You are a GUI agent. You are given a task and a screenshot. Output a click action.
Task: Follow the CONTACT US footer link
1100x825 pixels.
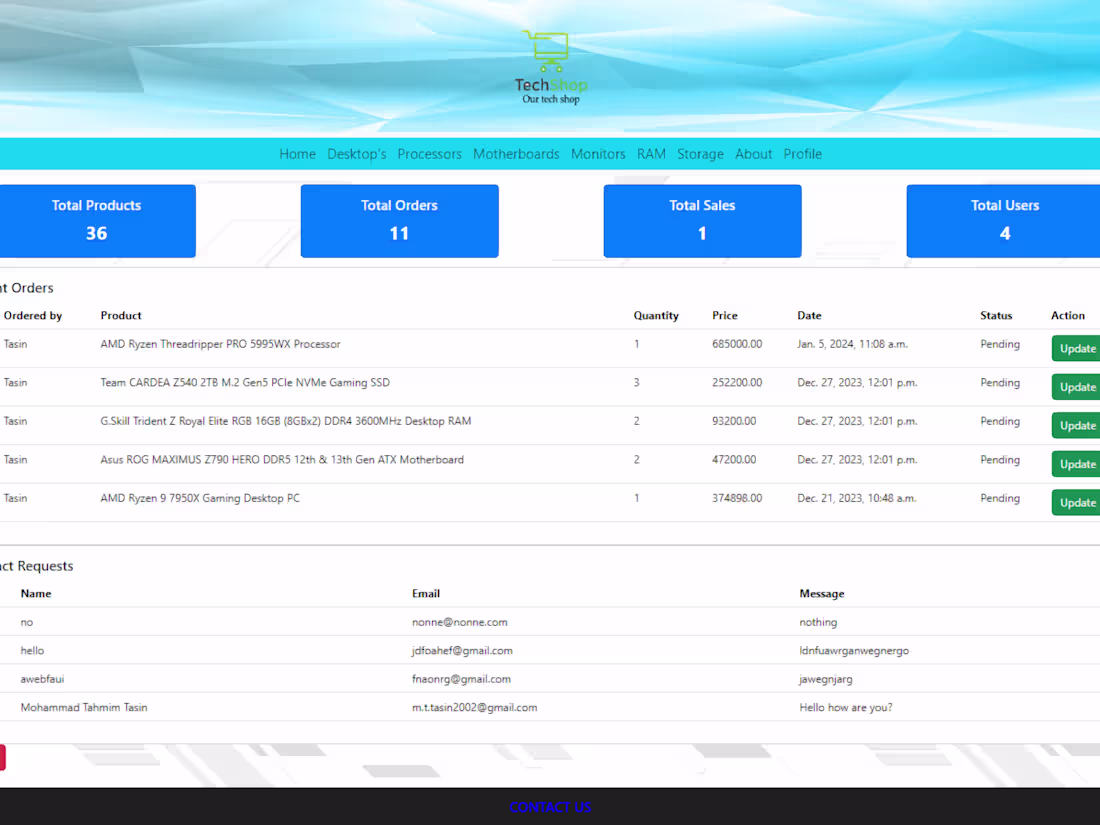550,807
